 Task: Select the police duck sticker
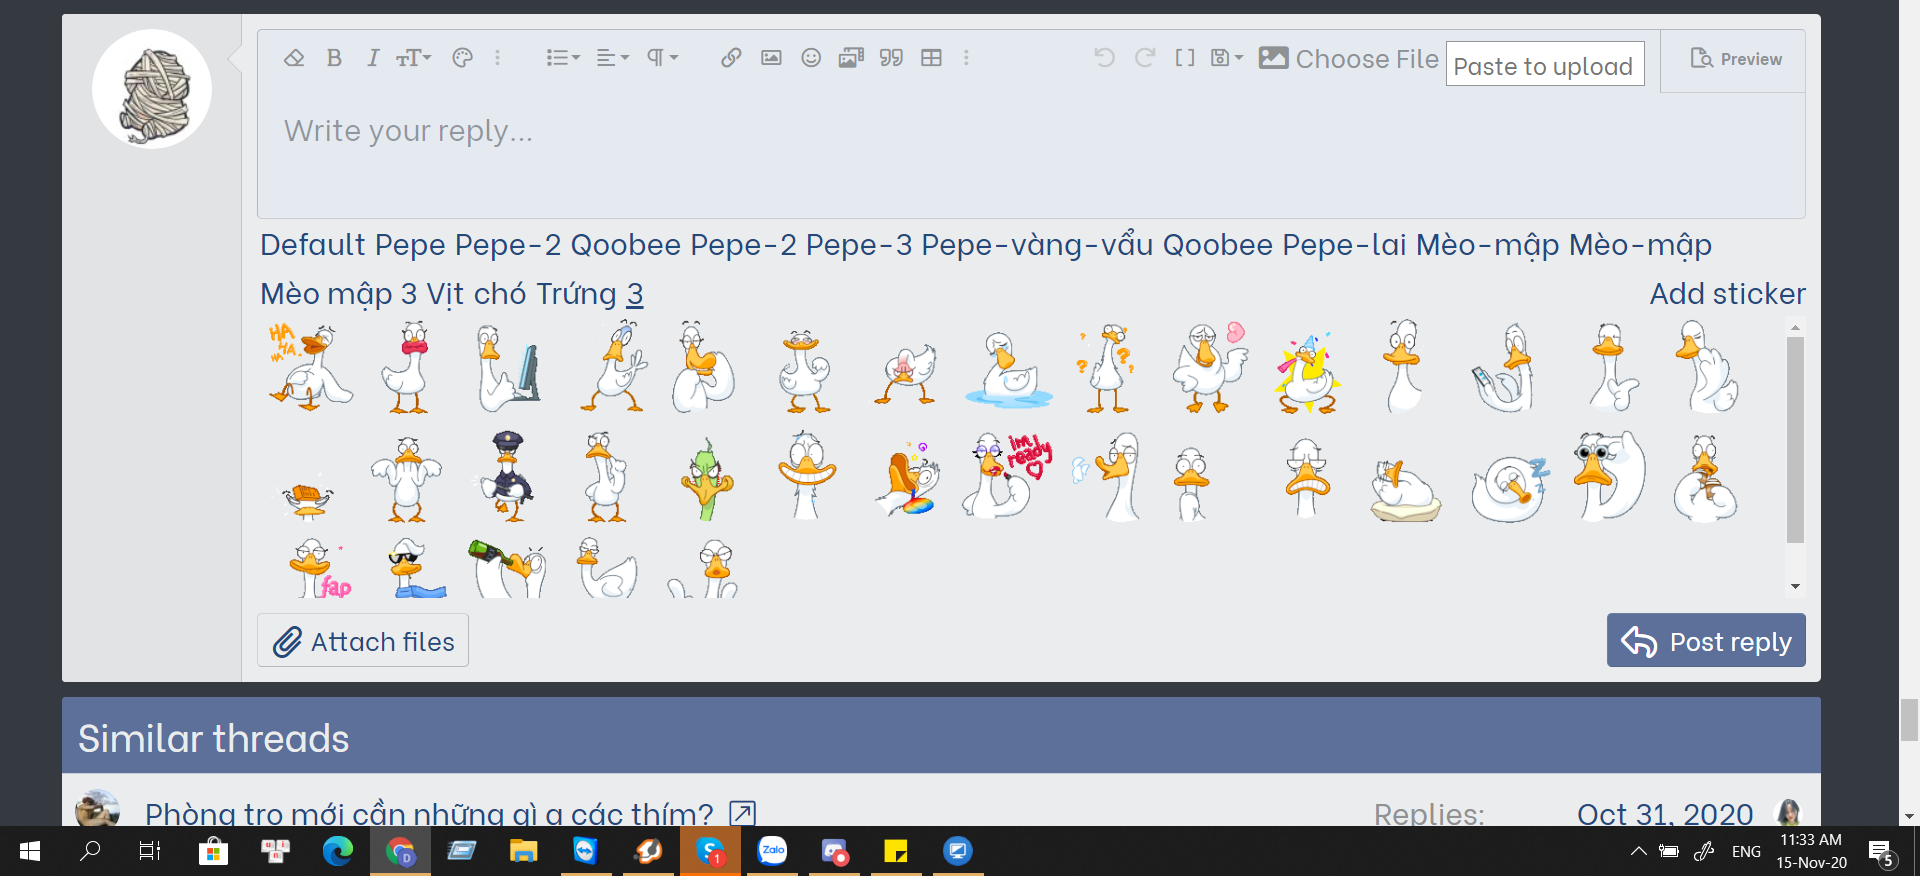click(507, 476)
